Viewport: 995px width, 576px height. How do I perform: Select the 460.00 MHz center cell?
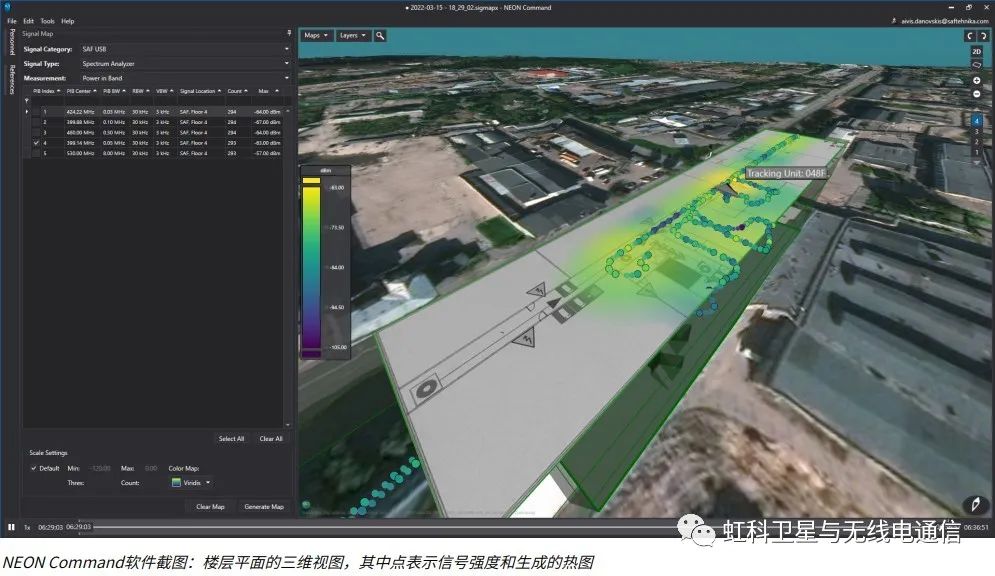click(x=80, y=133)
